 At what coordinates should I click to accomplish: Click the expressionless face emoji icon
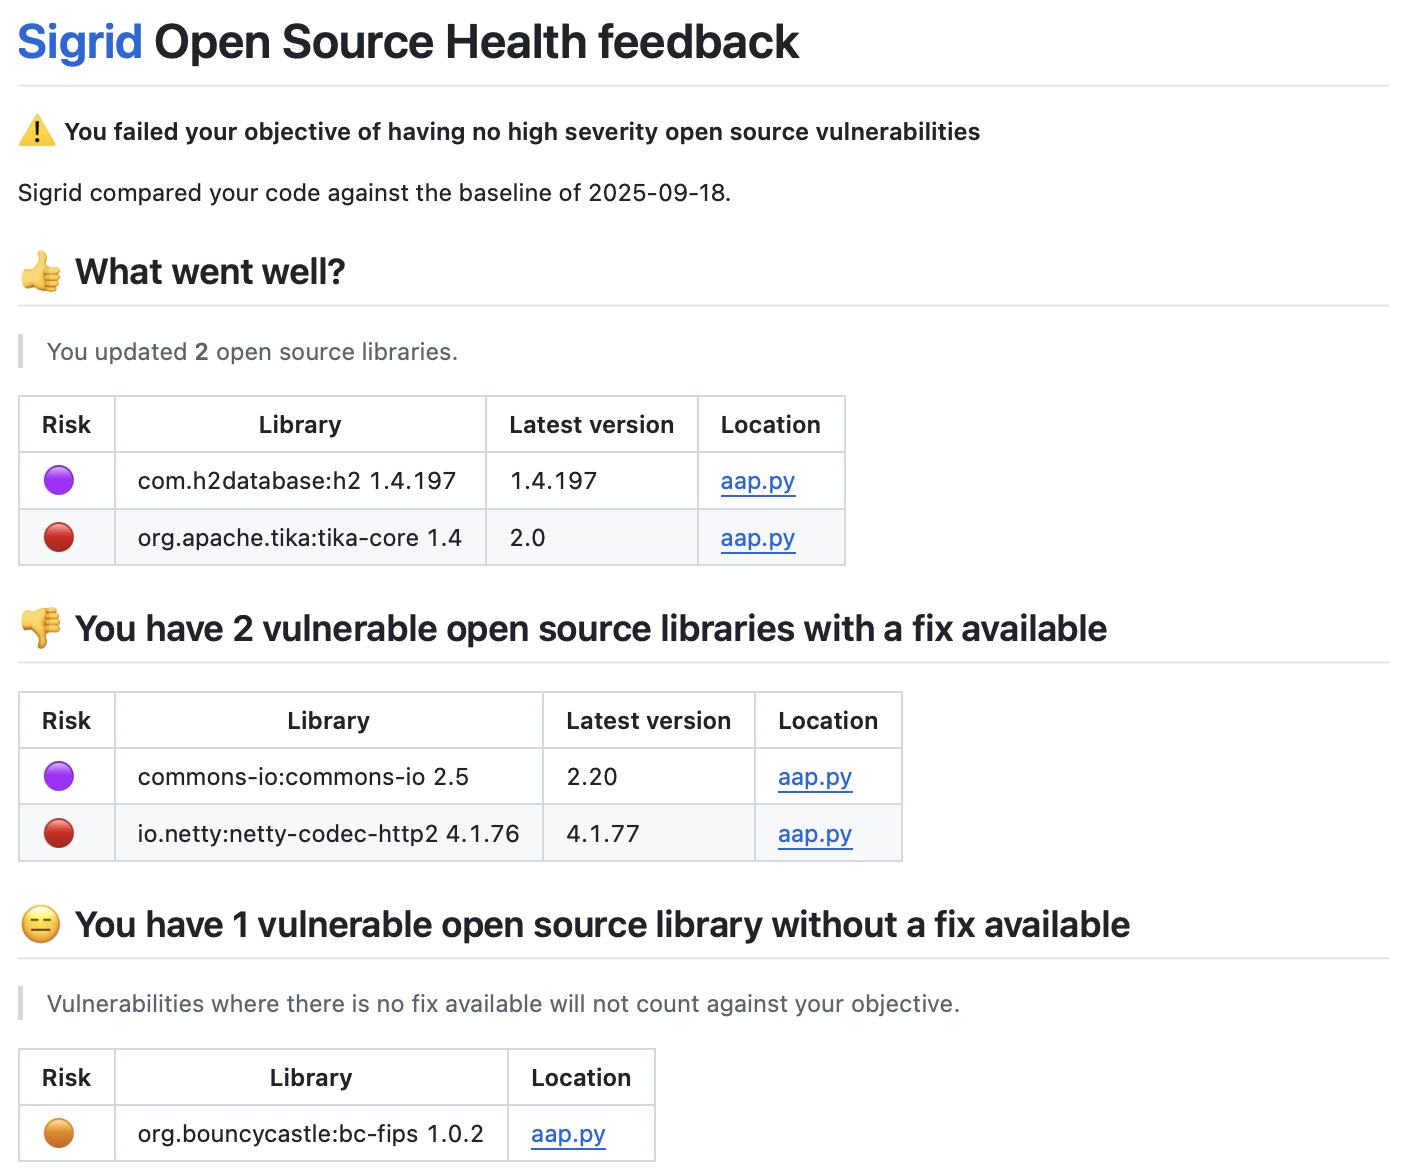click(41, 925)
